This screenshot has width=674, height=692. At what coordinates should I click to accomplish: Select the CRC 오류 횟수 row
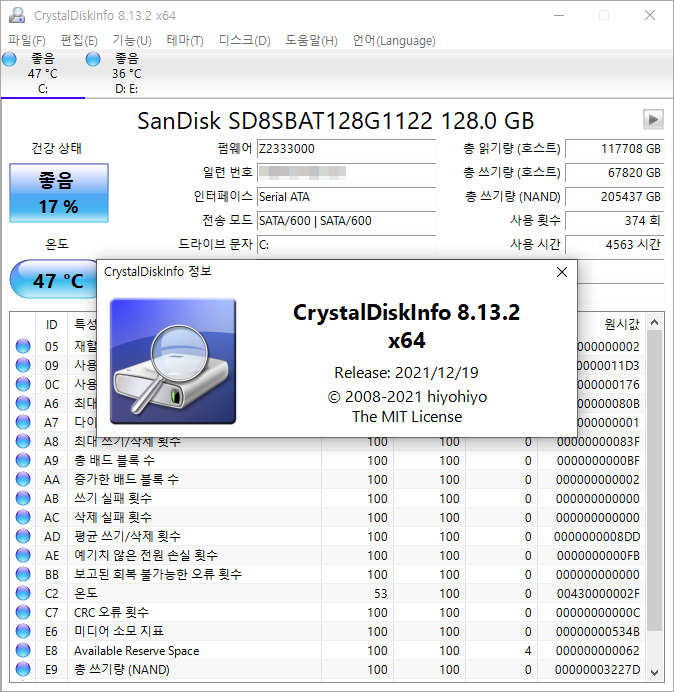[328, 612]
